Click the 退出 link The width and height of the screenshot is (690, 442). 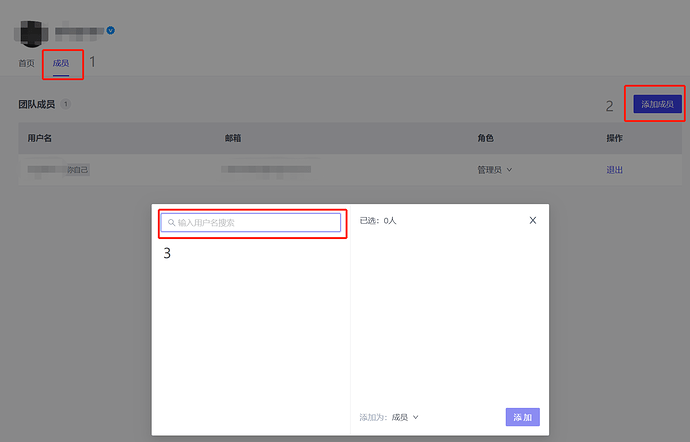[x=614, y=170]
